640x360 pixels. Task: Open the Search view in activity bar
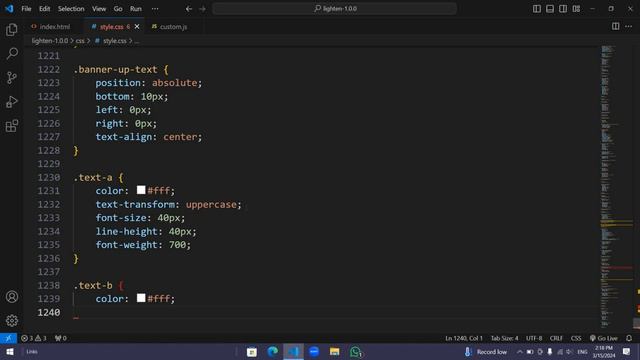coord(12,53)
